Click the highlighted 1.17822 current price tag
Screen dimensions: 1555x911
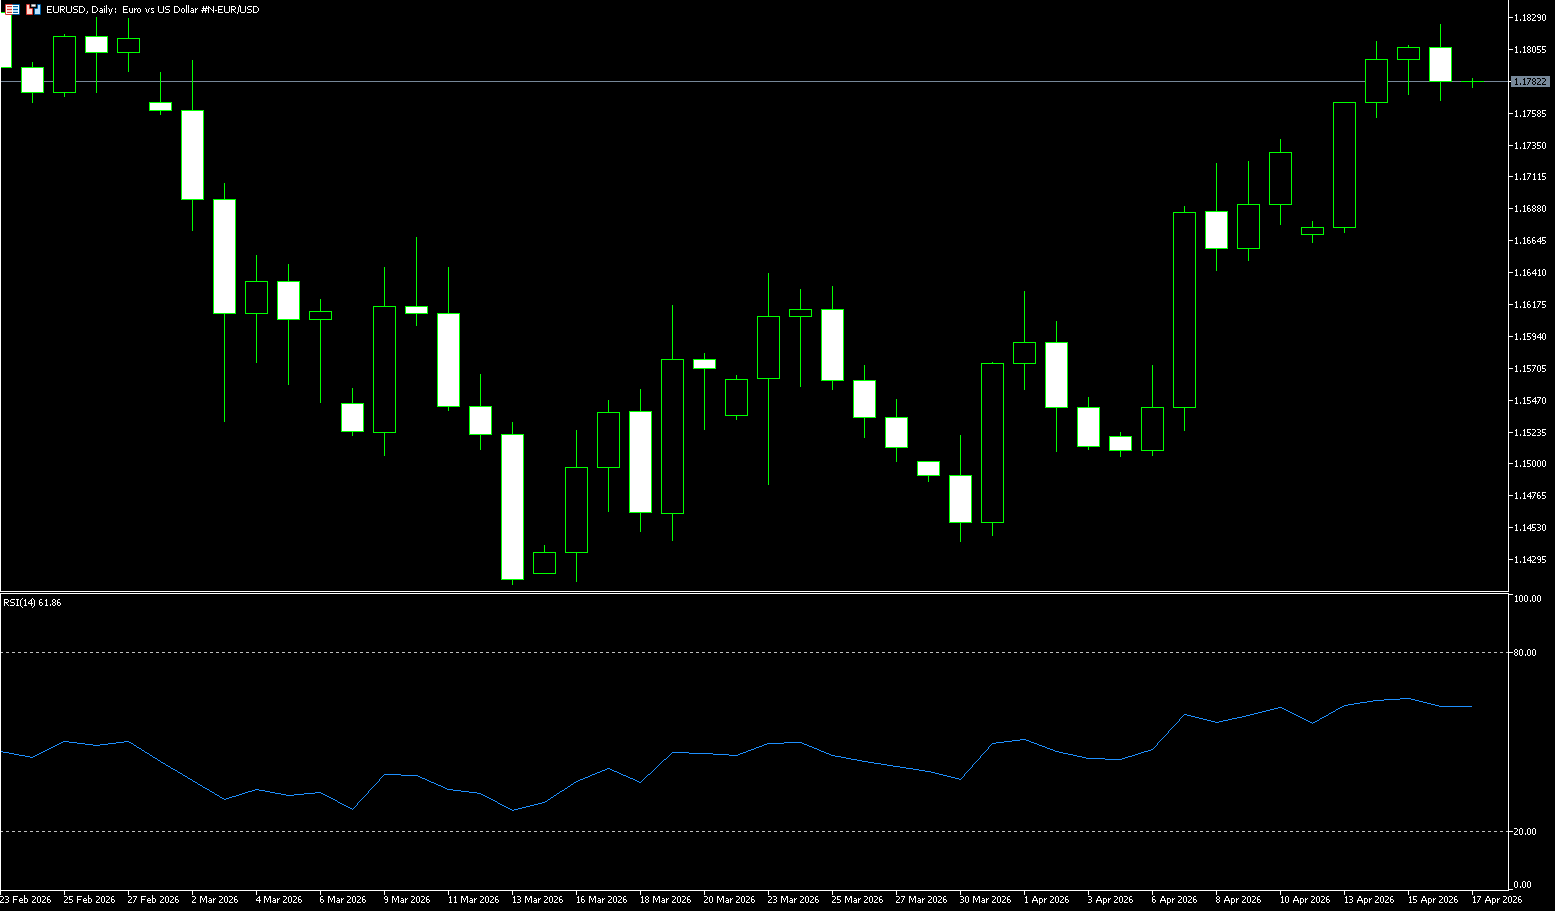[1530, 82]
